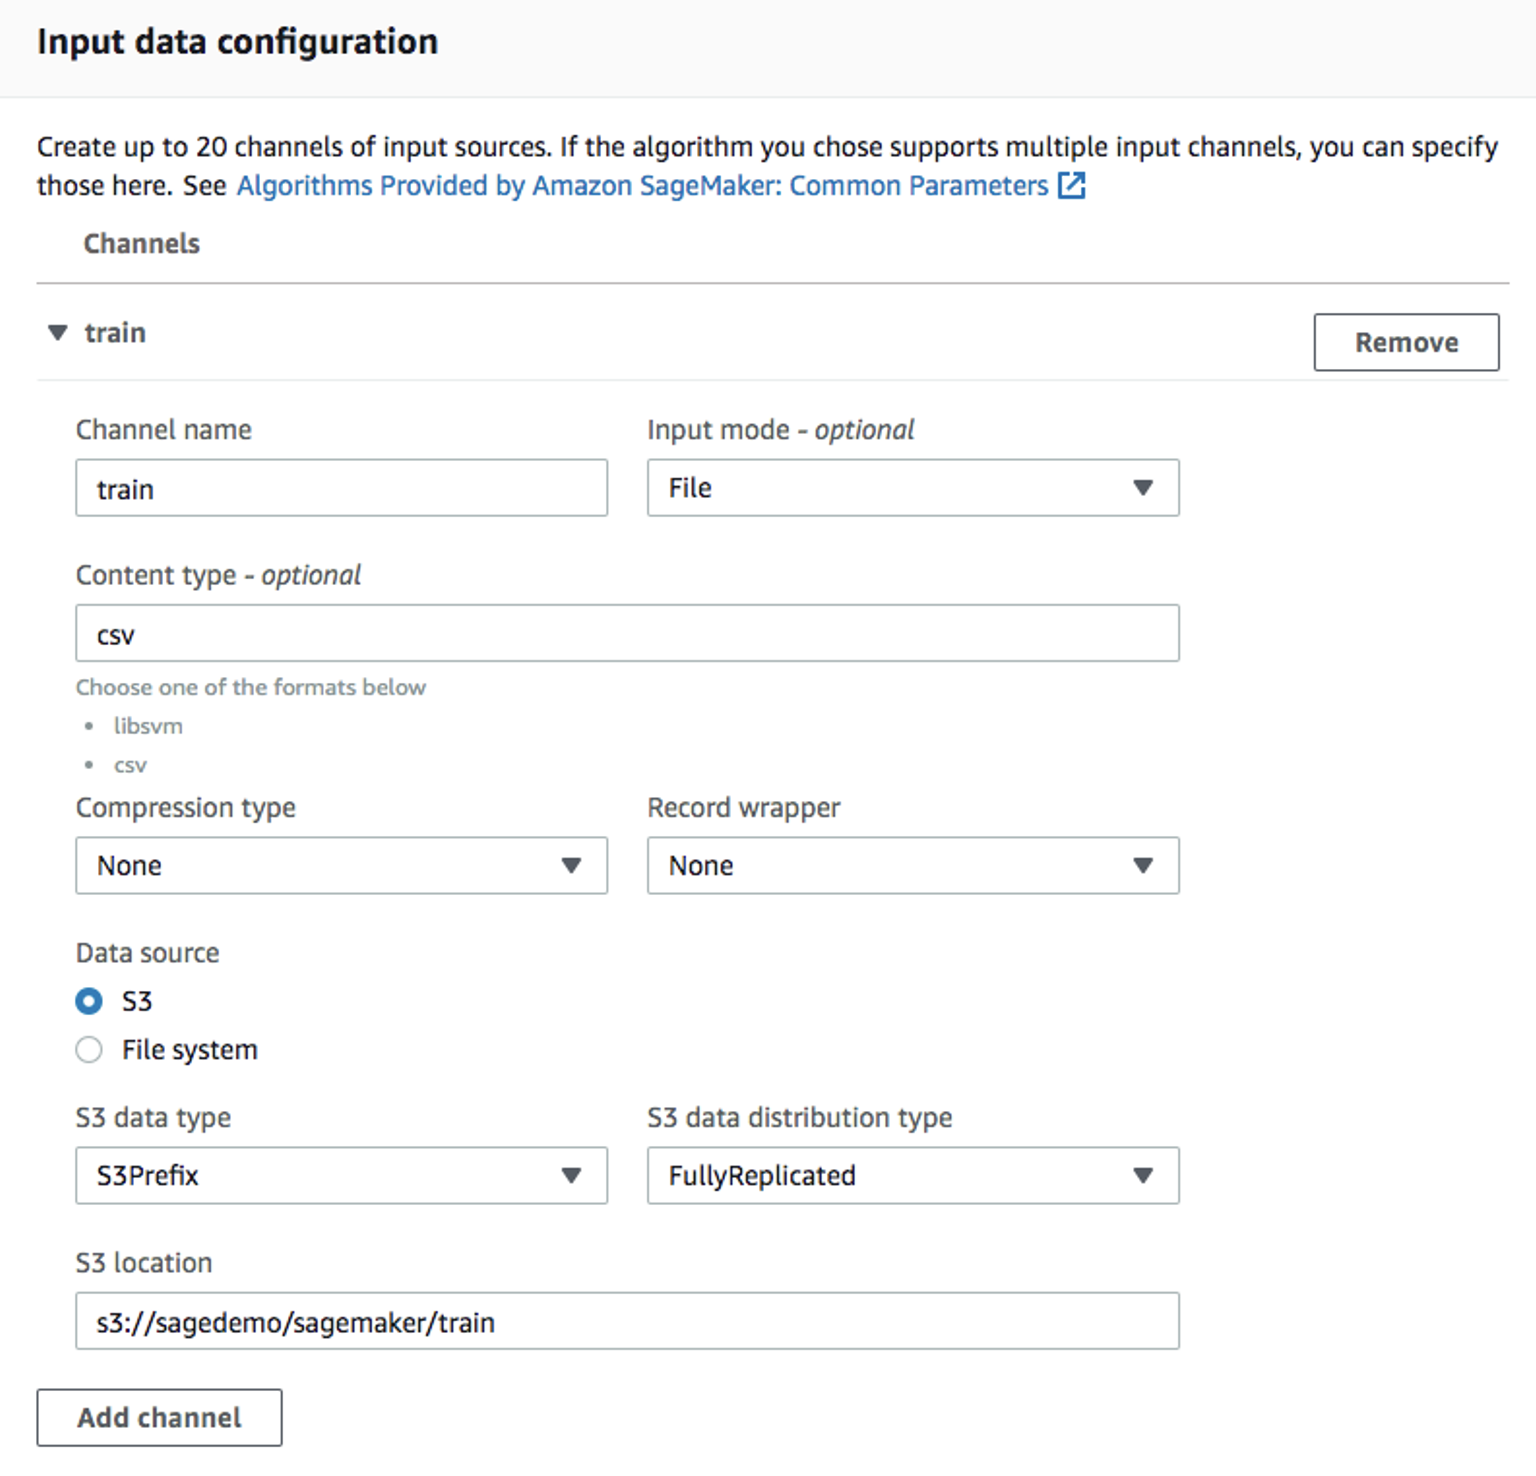The image size is (1536, 1476).
Task: Click the Compression type dropdown arrow
Action: pos(571,866)
